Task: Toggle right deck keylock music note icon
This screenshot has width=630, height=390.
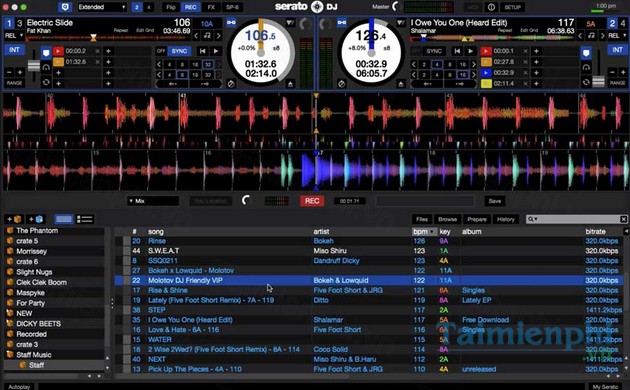Action: click(x=591, y=36)
